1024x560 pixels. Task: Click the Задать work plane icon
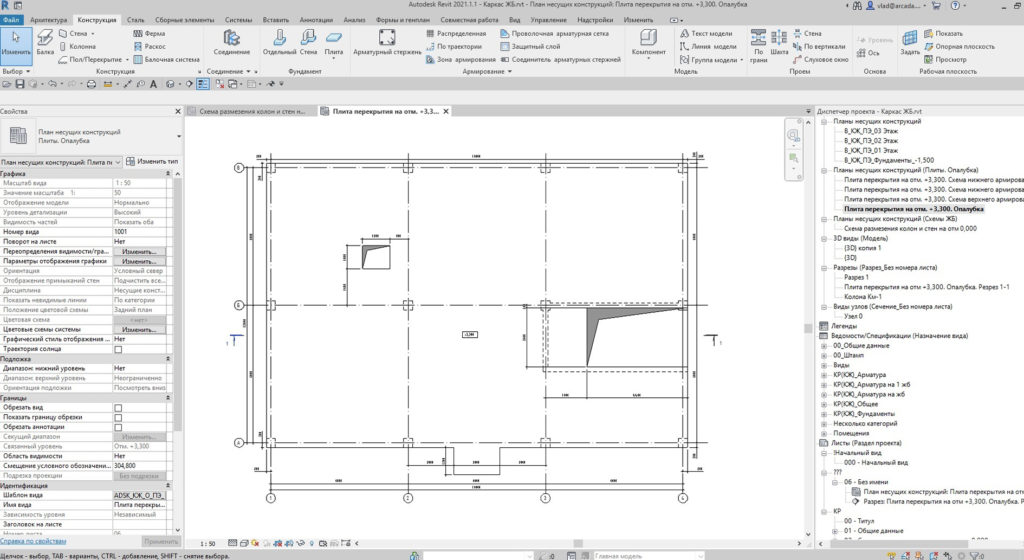click(x=909, y=42)
